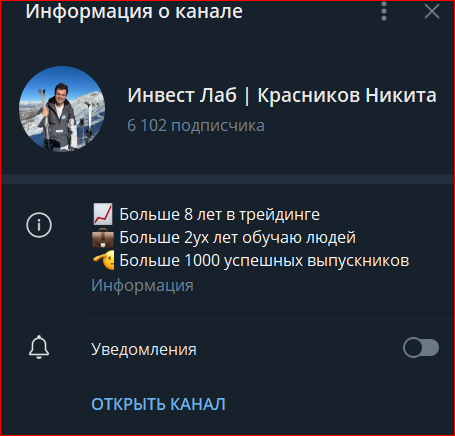
Task: Toggle the Уведомления switch
Action: [421, 348]
